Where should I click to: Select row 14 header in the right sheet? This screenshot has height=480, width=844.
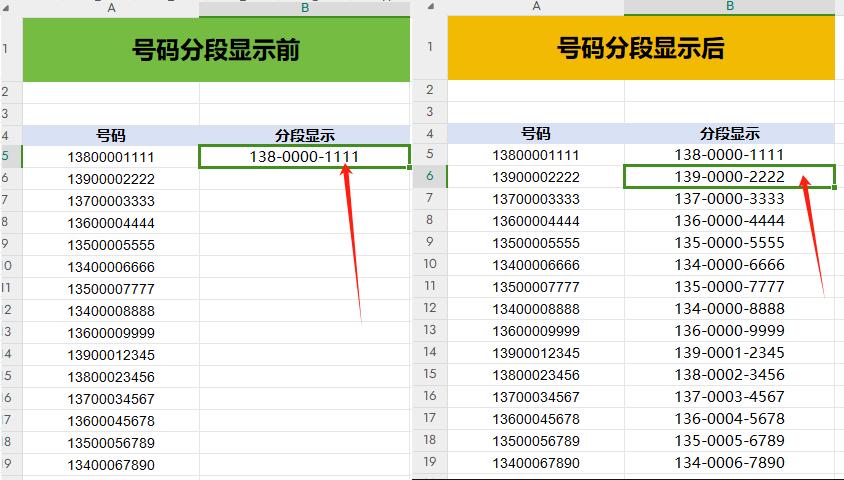tap(430, 353)
